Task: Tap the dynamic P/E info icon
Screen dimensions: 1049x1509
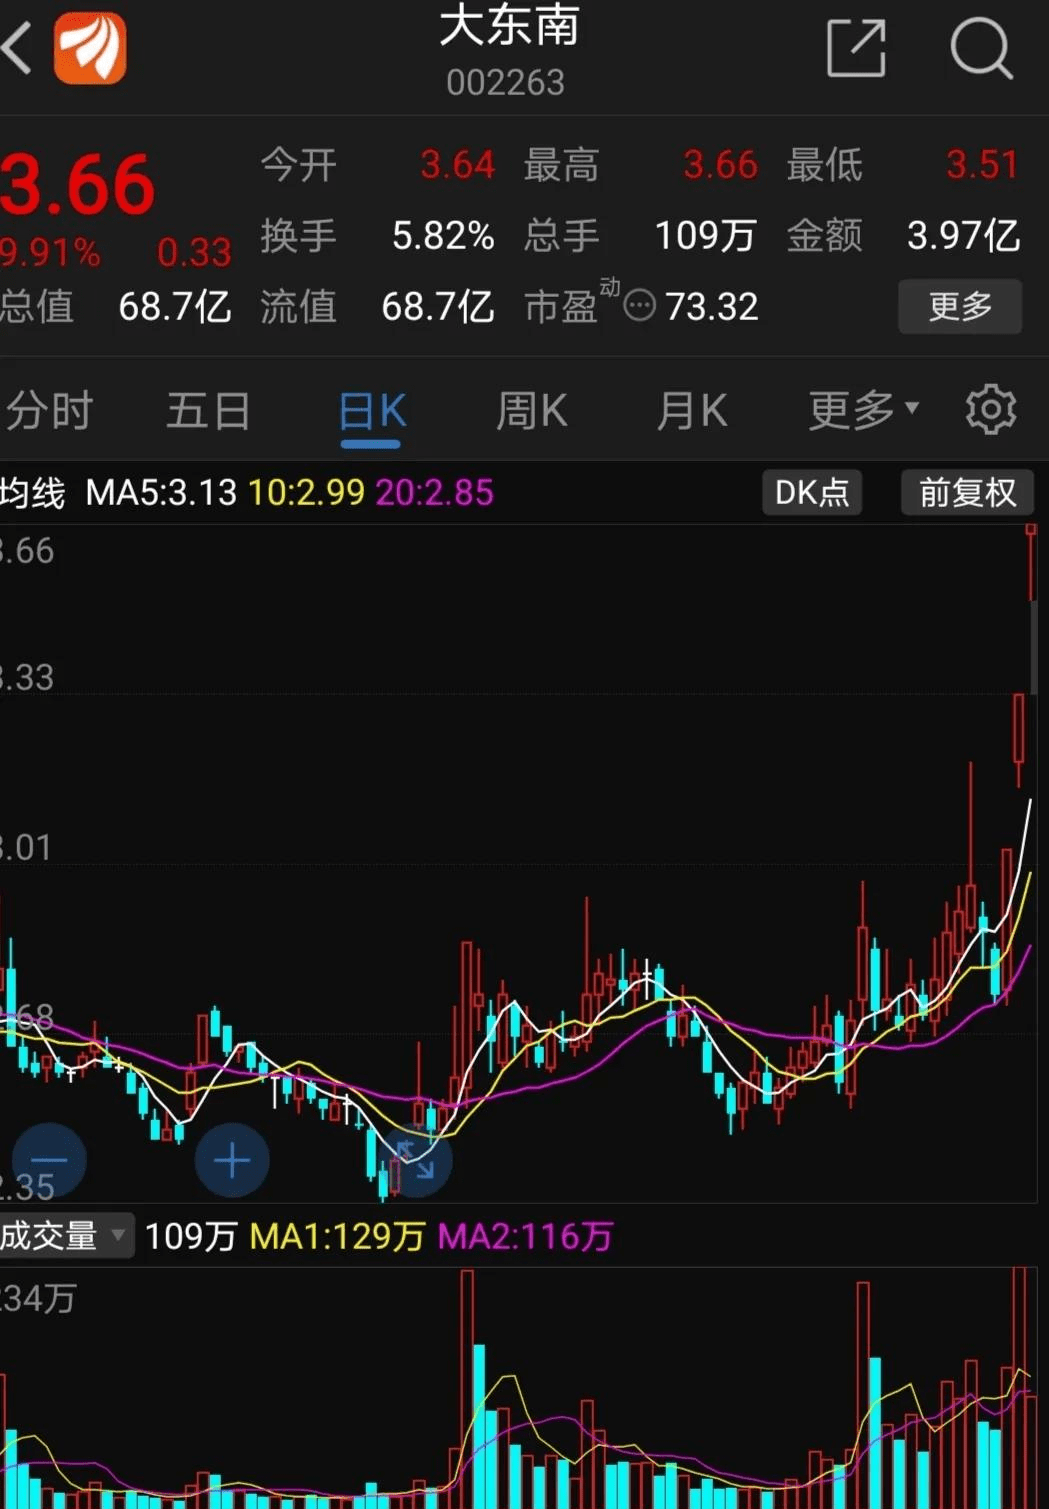Action: (x=640, y=305)
